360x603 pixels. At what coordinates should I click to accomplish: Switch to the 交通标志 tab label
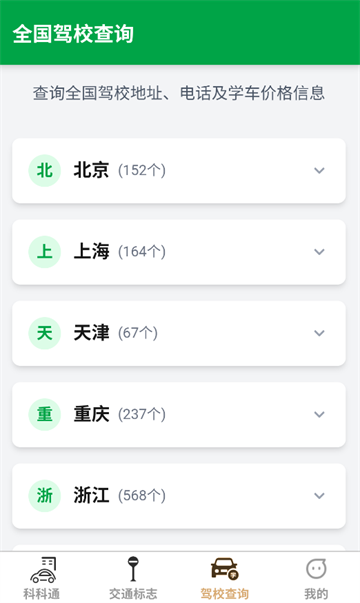pyautogui.click(x=133, y=593)
